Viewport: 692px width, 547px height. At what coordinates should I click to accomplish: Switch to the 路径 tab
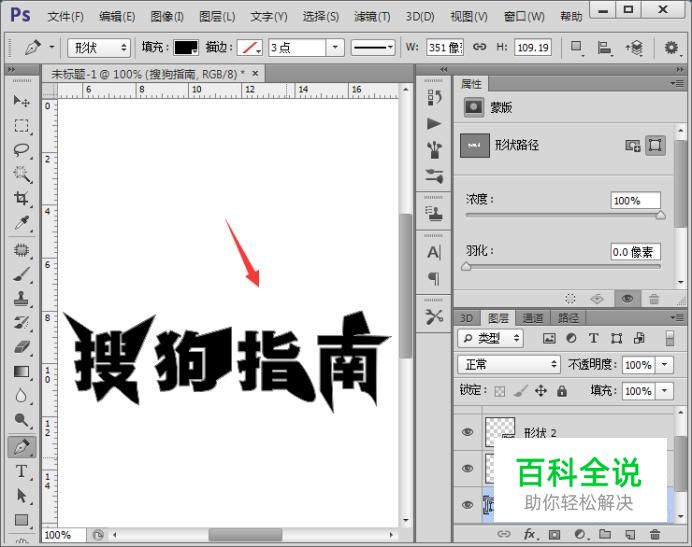(568, 318)
